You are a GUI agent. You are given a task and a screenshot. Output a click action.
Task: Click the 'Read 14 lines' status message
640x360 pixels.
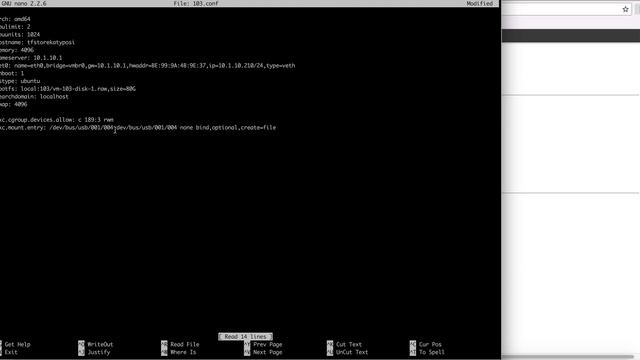245,337
